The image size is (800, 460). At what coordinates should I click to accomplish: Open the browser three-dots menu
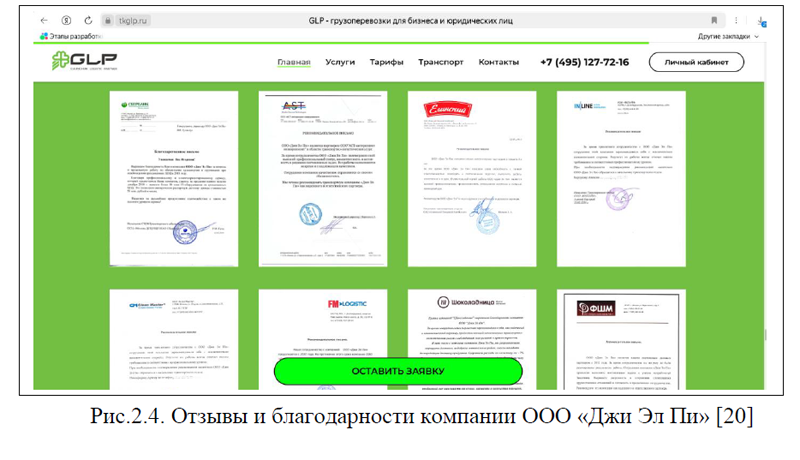736,20
